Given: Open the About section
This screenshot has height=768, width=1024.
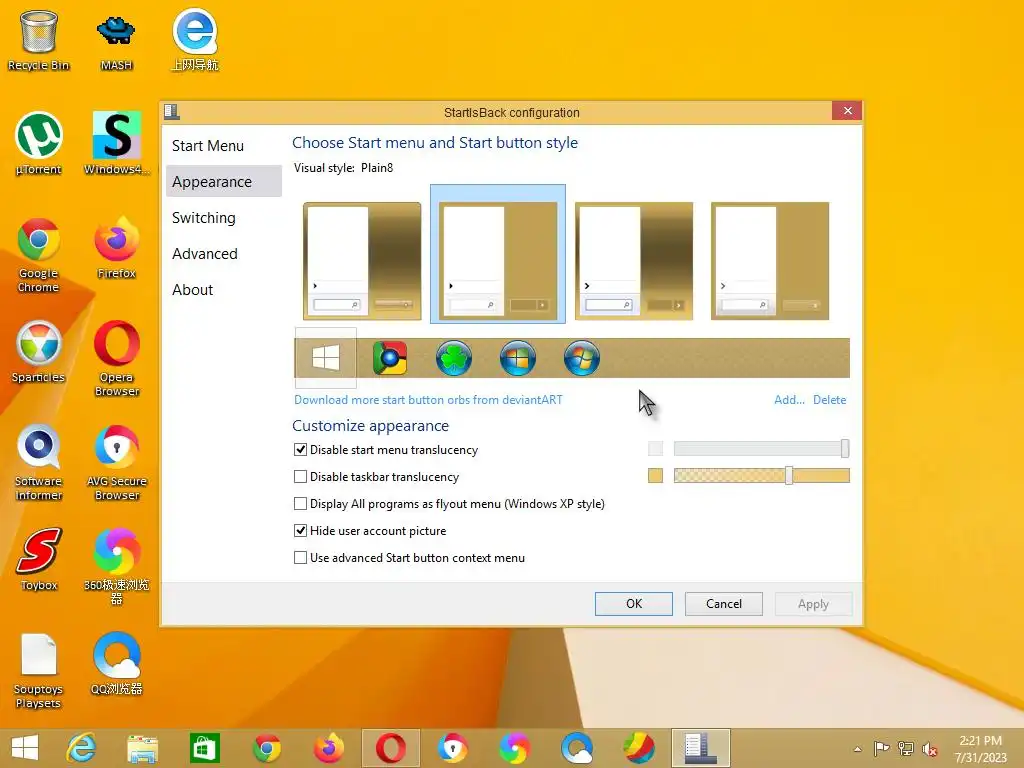Looking at the screenshot, I should click(224, 289).
